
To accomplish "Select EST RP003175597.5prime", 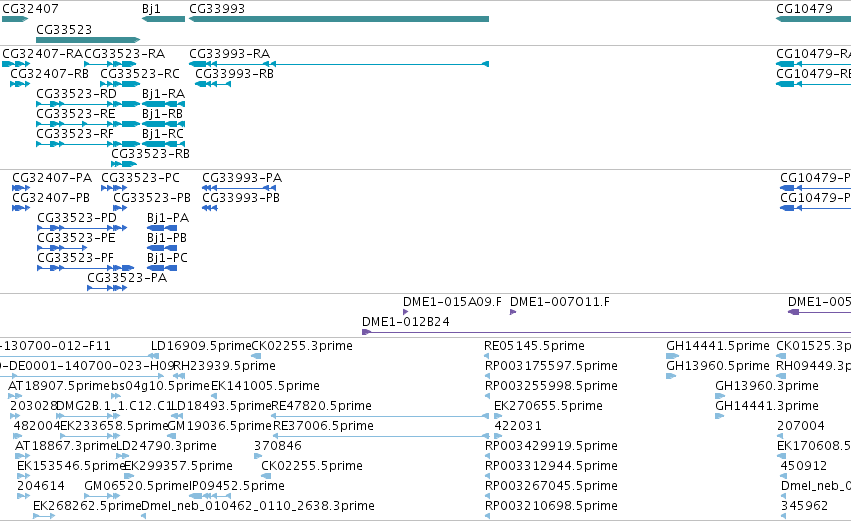I will pyautogui.click(x=551, y=366).
